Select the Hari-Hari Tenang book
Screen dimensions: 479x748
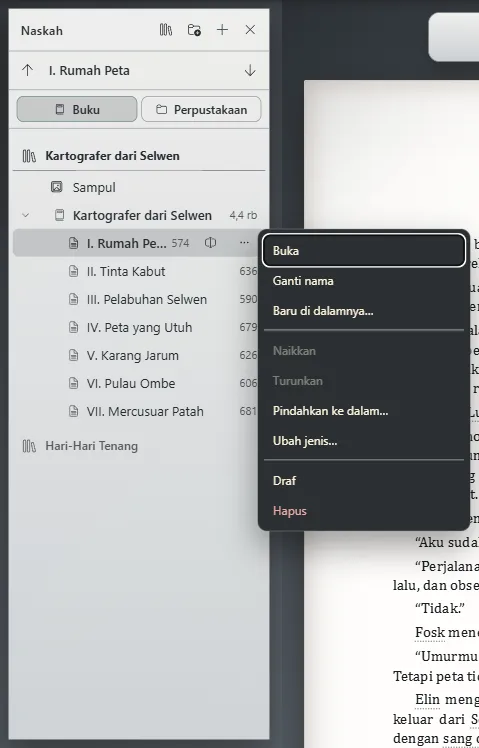tap(92, 446)
